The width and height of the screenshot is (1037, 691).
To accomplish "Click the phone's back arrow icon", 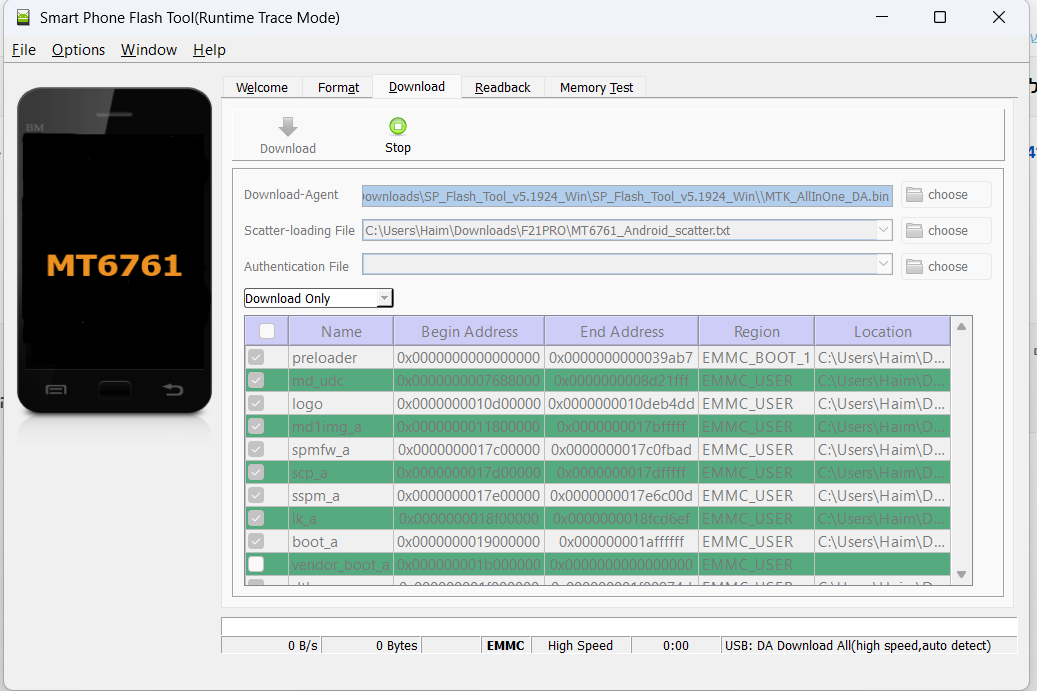I will point(173,389).
